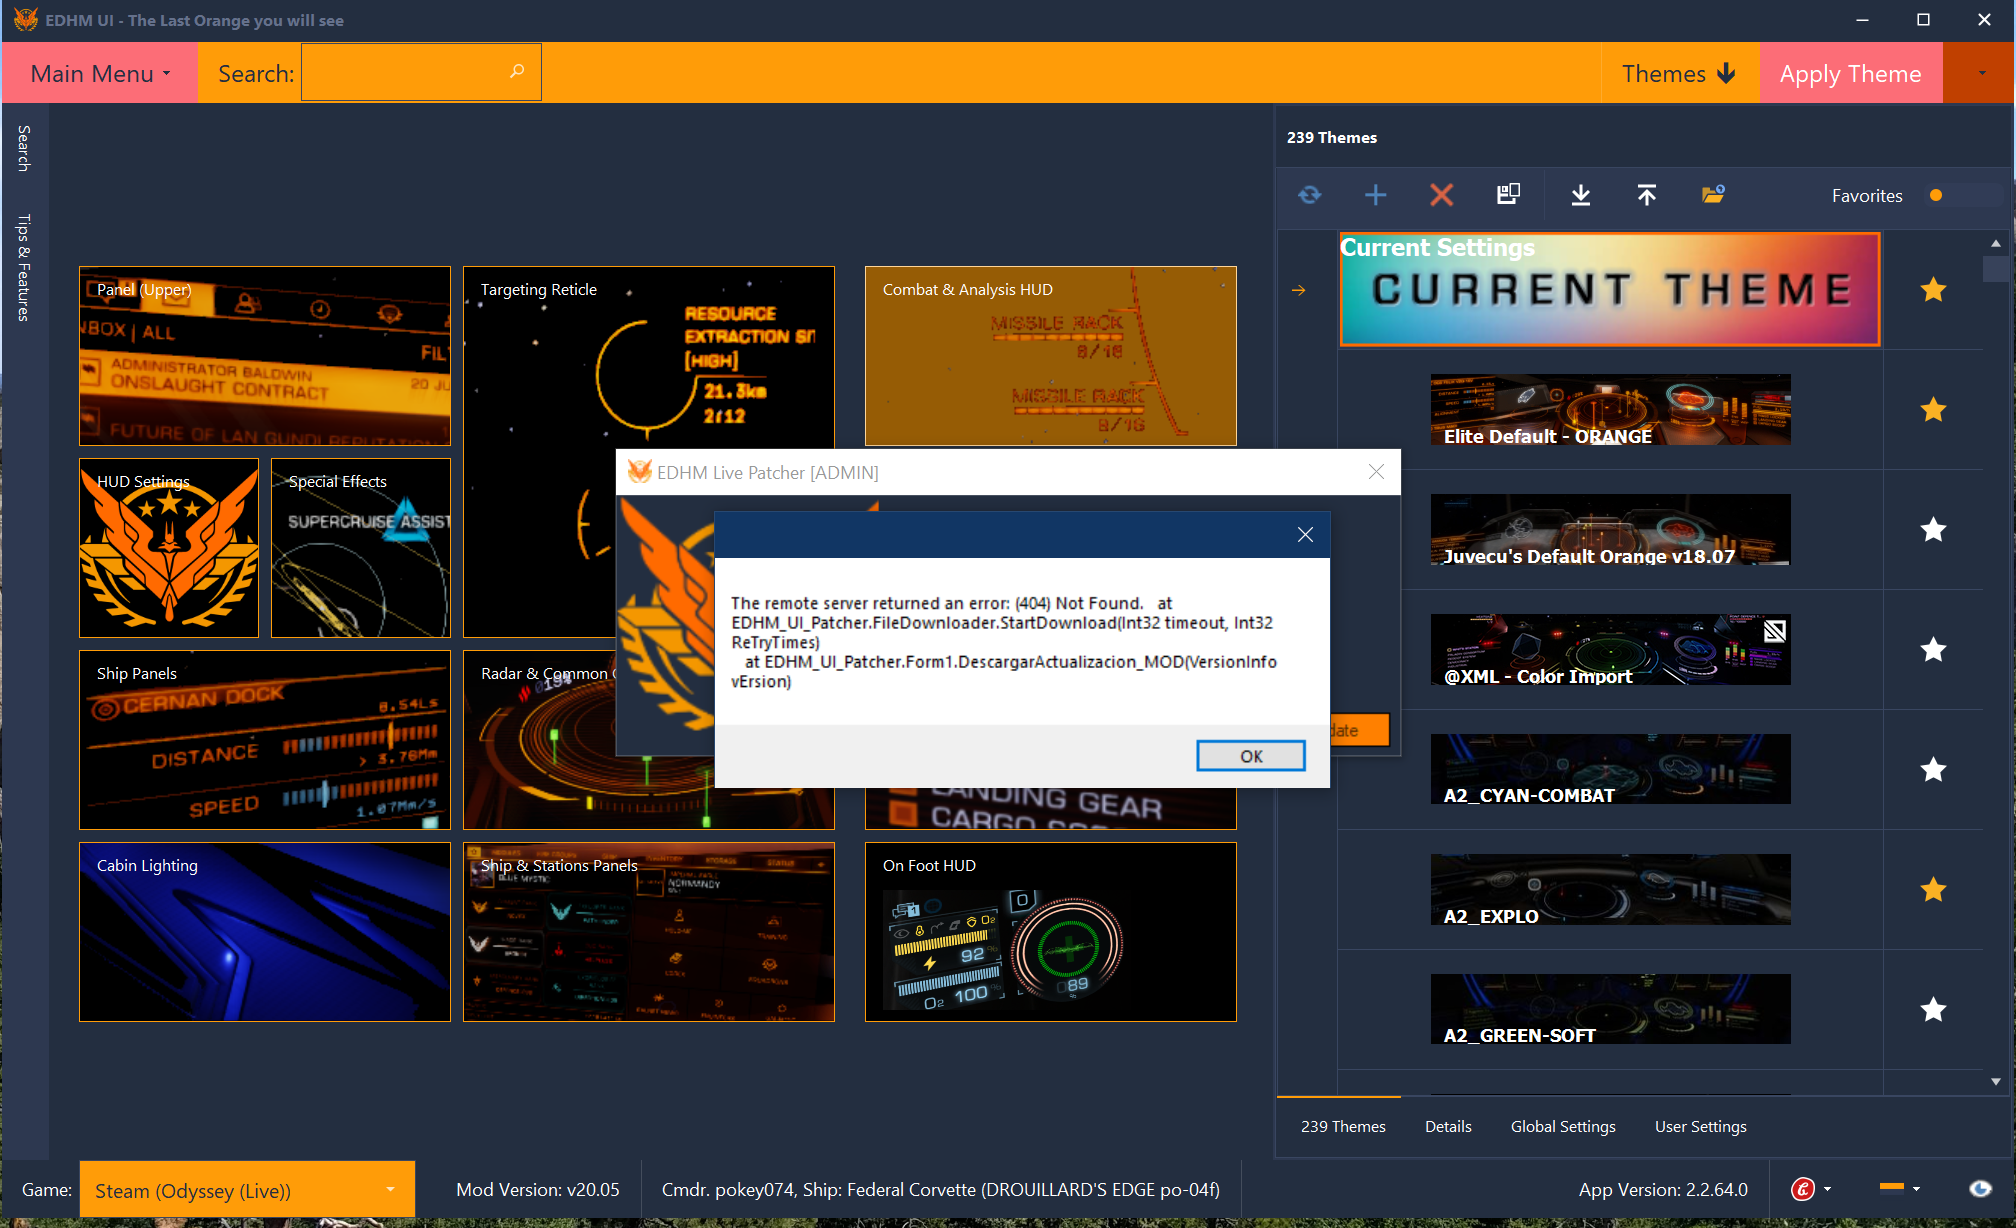This screenshot has width=2016, height=1228.
Task: Switch to the 239 Themes tab
Action: pos(1343,1126)
